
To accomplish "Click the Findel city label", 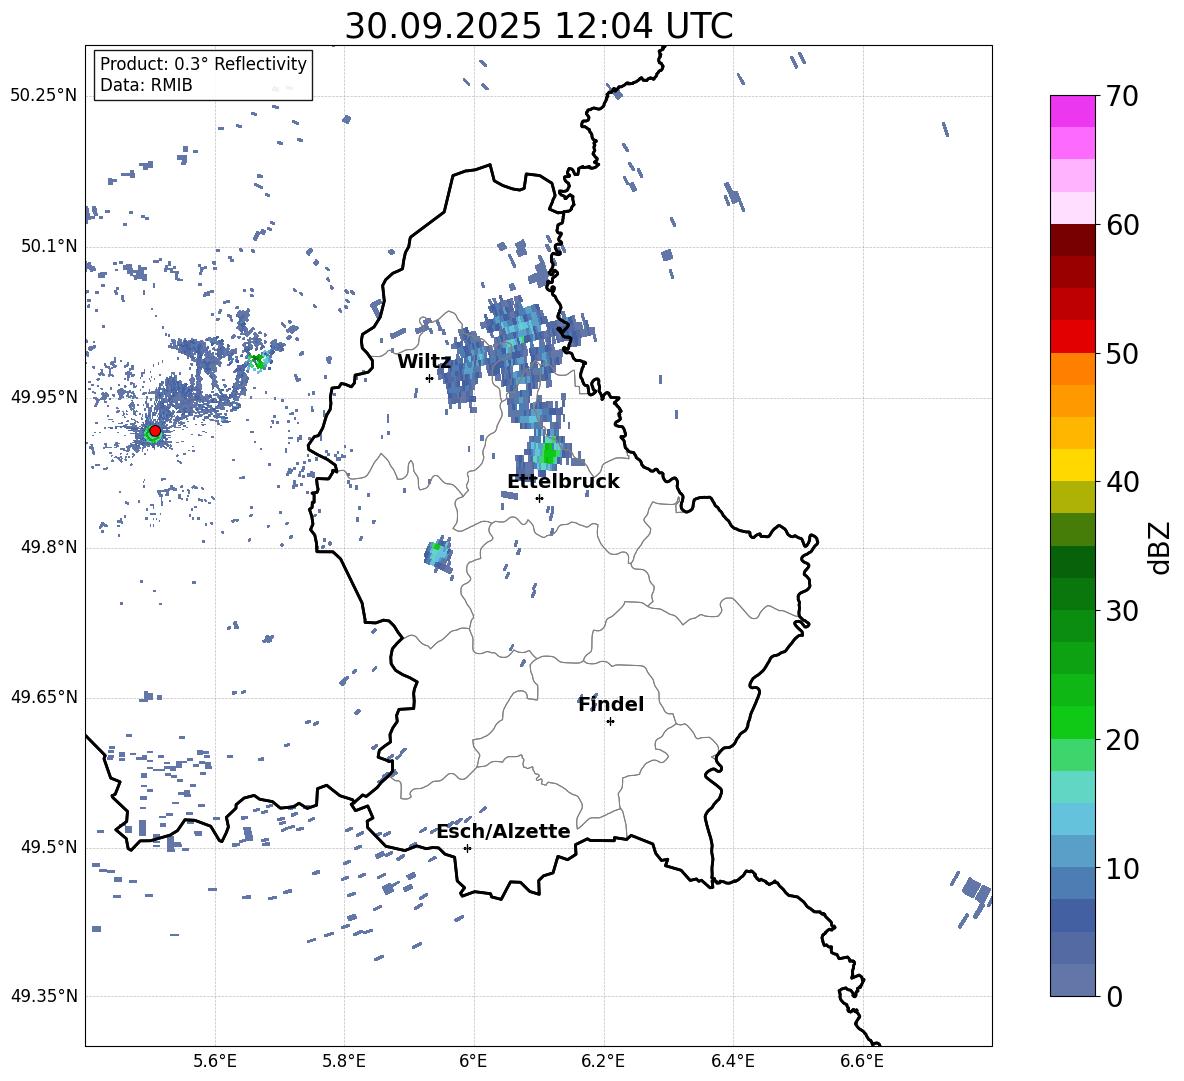I will 611,704.
